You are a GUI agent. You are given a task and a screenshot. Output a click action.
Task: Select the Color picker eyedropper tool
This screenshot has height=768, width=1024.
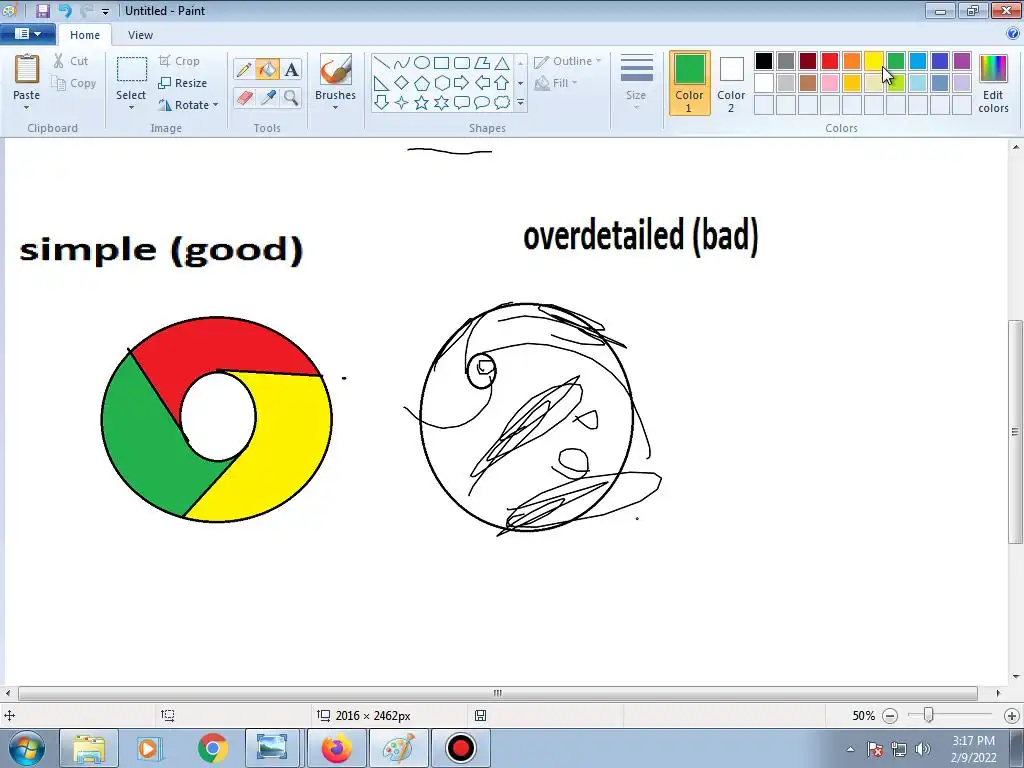(268, 98)
